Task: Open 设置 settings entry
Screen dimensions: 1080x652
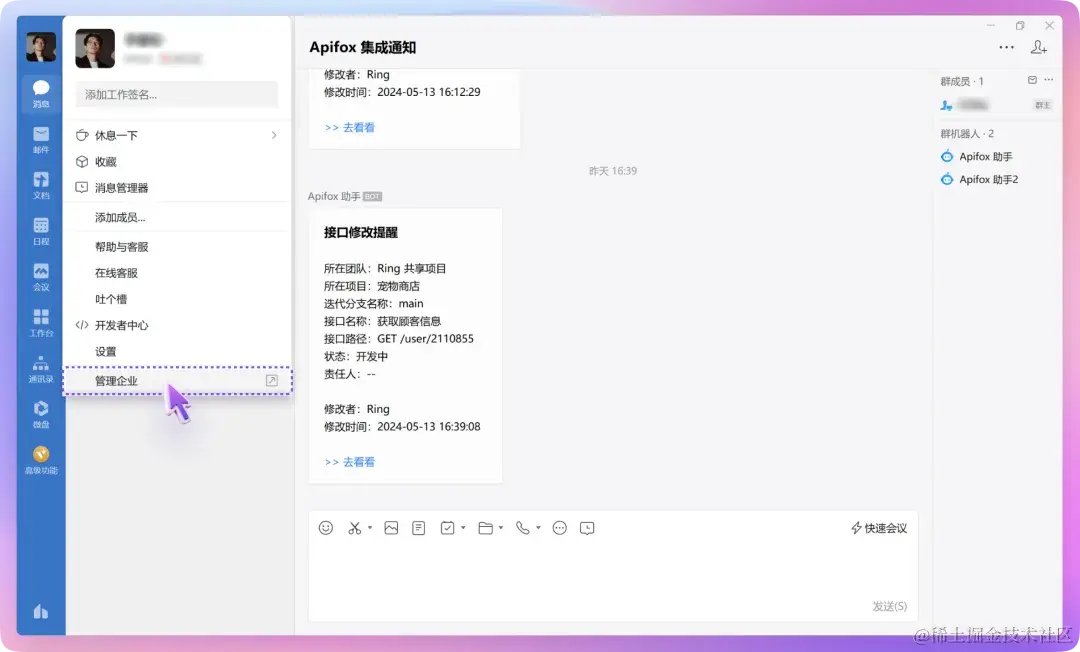Action: (x=177, y=351)
